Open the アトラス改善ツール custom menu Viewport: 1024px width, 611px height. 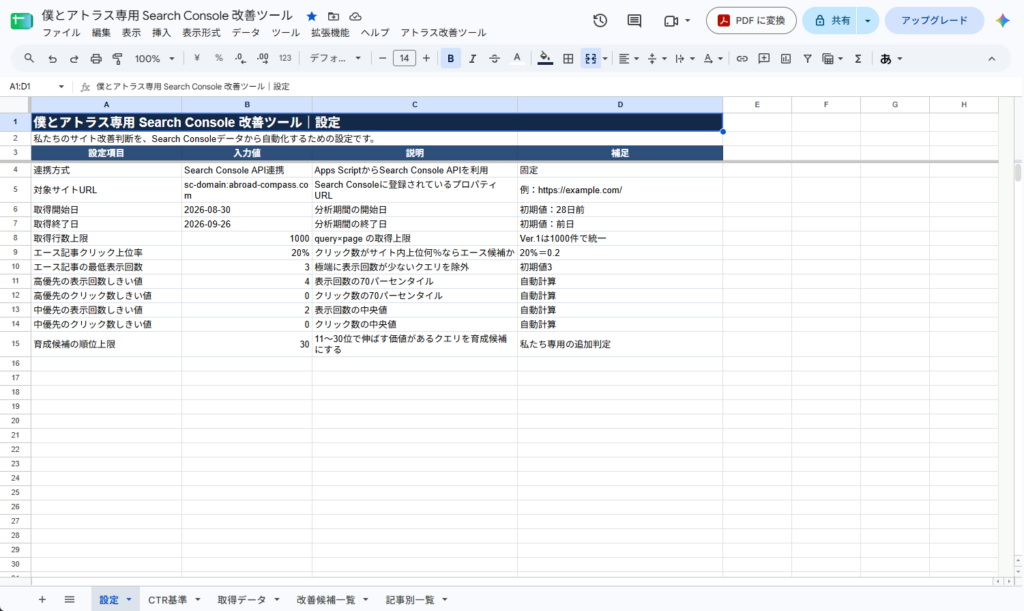tap(443, 33)
